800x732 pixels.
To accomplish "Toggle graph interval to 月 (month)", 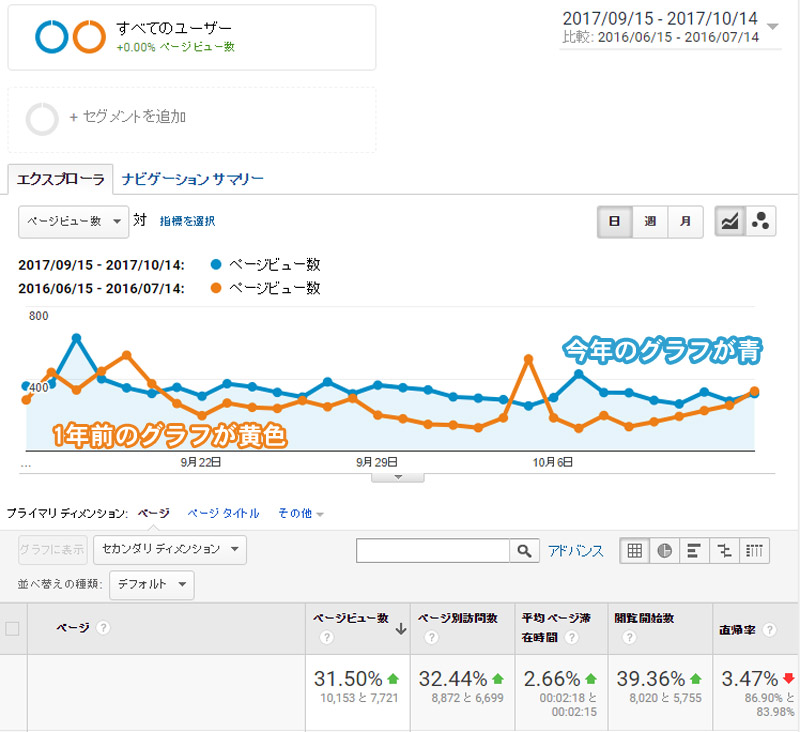I will [x=685, y=222].
